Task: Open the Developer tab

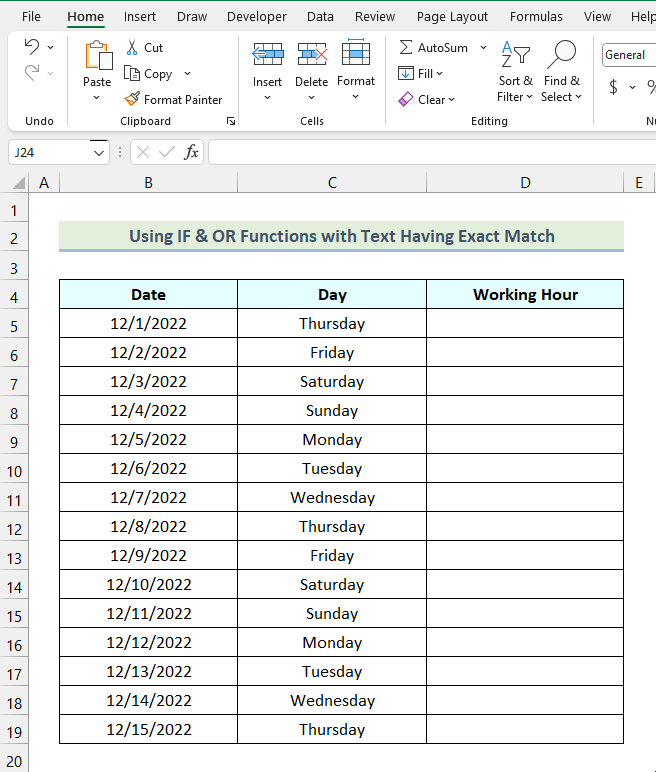Action: point(257,17)
